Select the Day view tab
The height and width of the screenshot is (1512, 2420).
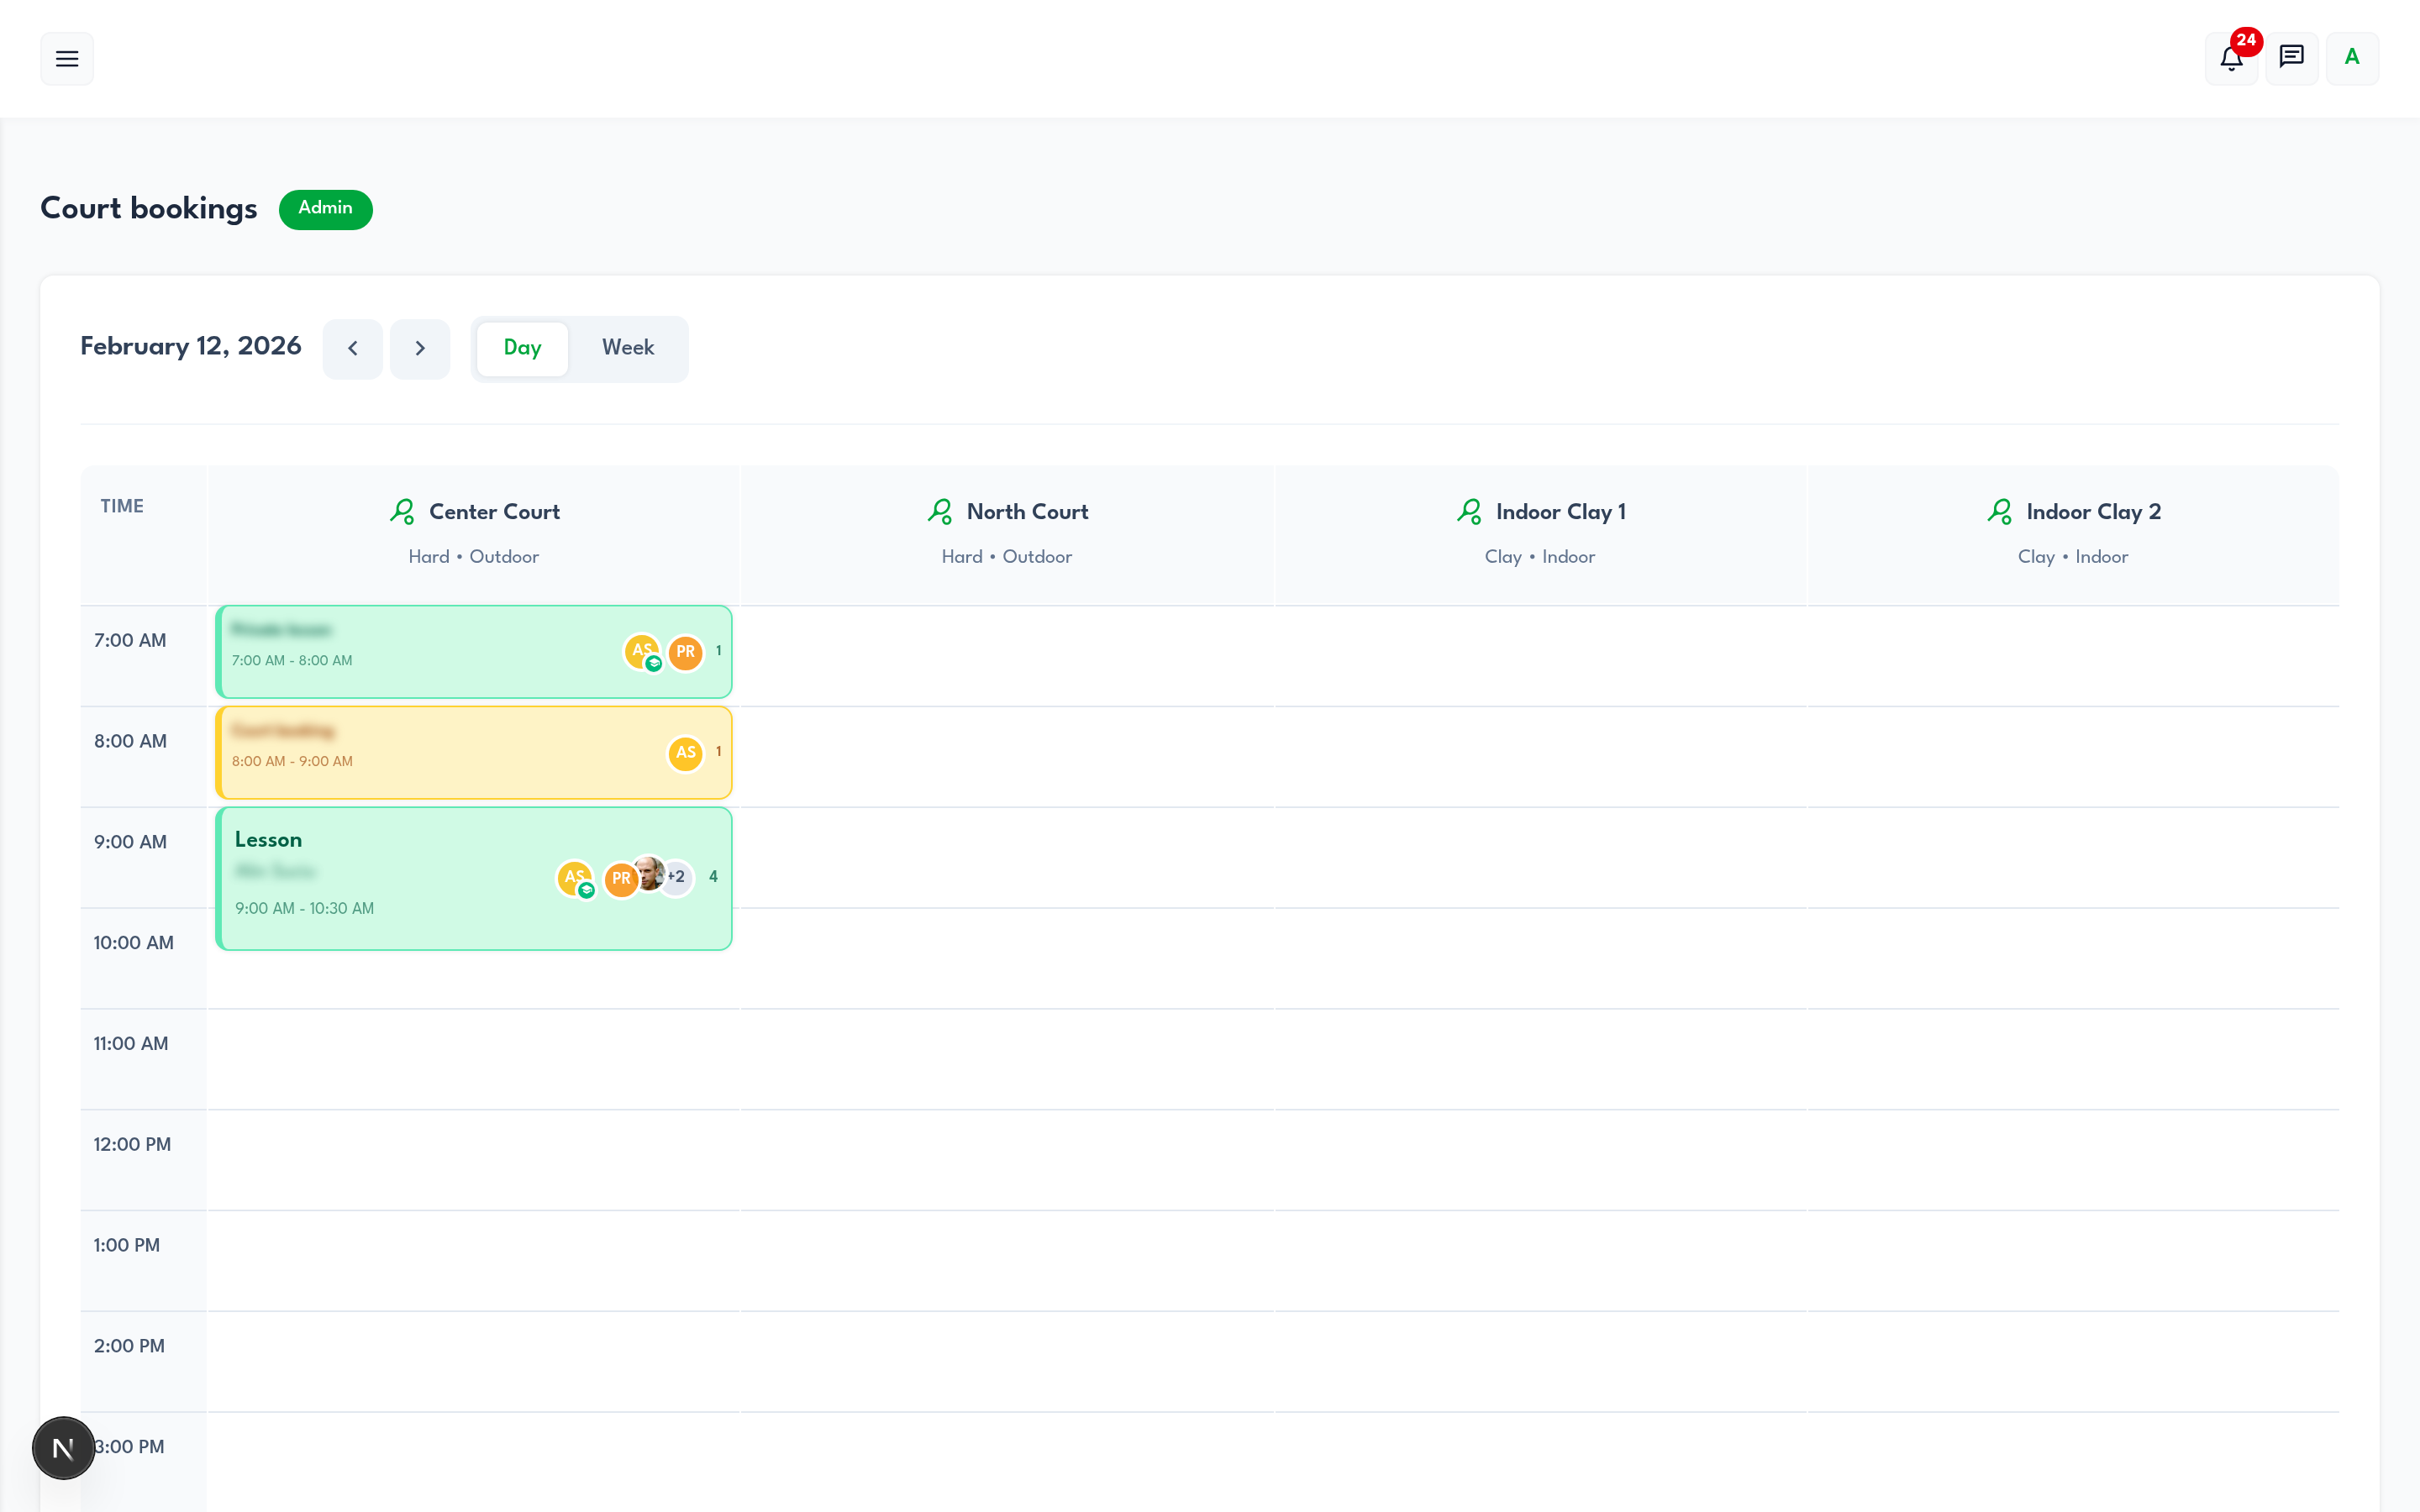click(522, 348)
